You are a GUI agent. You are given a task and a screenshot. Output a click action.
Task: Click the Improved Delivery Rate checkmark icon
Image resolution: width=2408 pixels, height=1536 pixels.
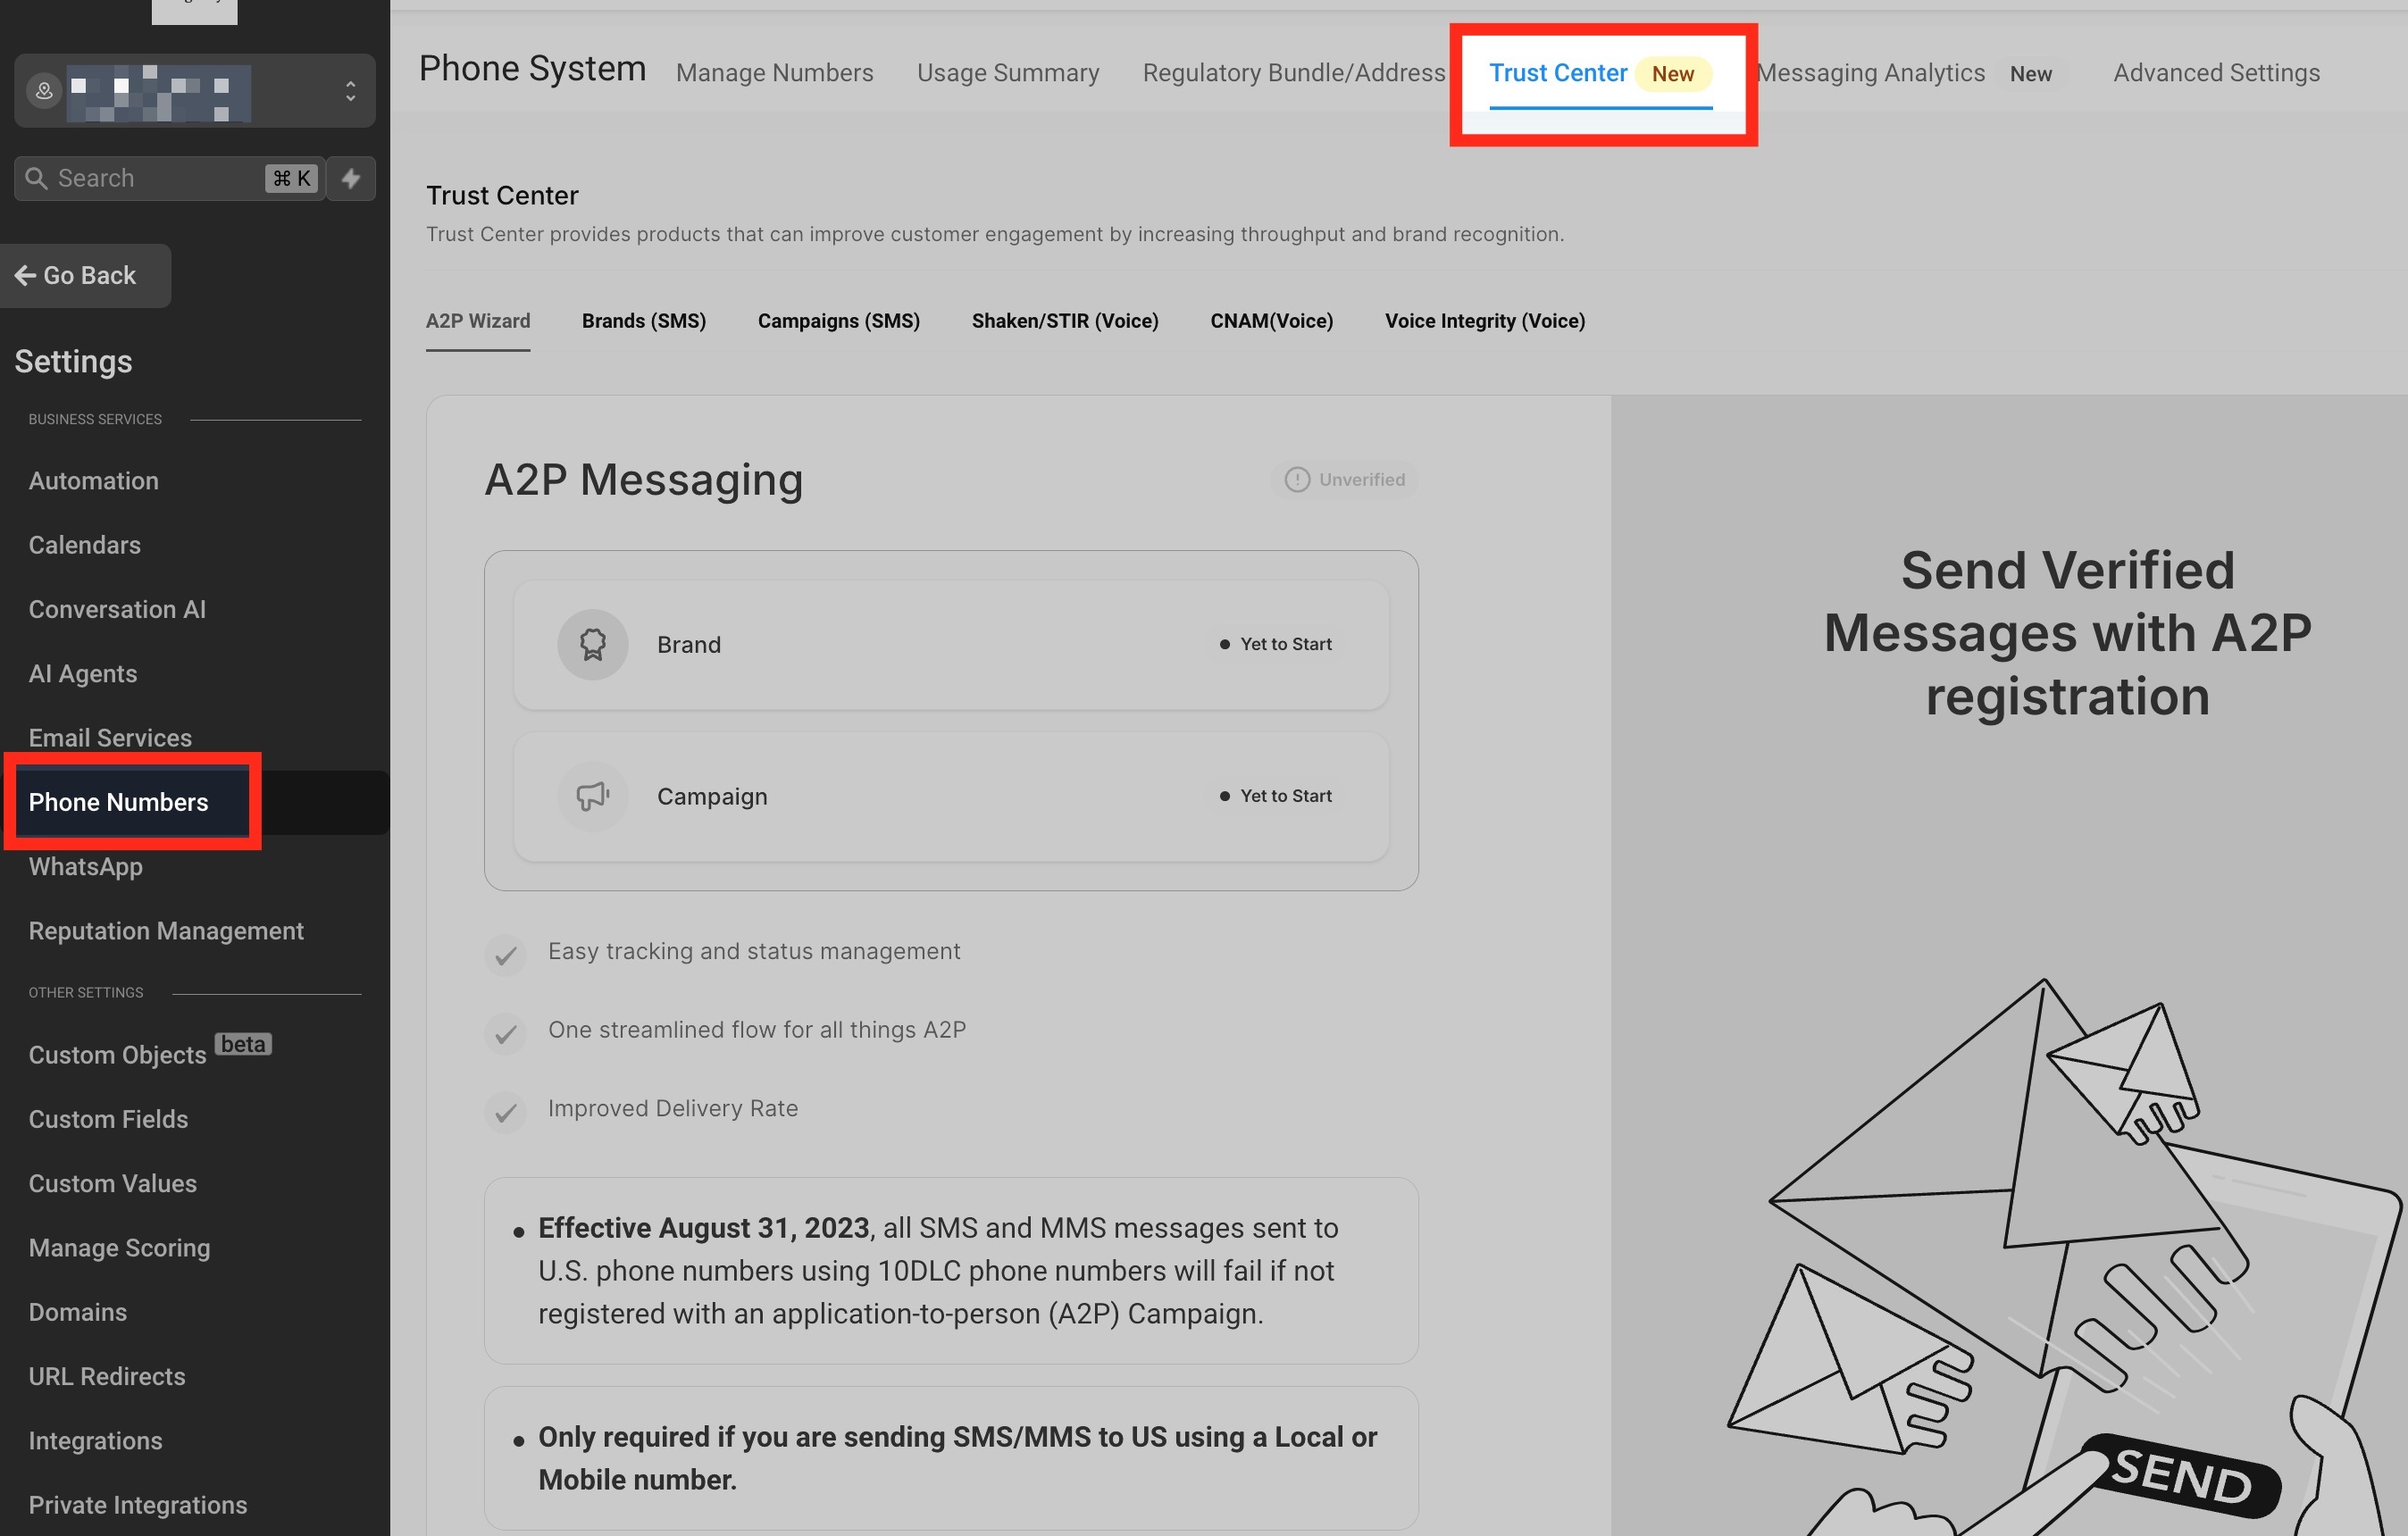pyautogui.click(x=506, y=1111)
